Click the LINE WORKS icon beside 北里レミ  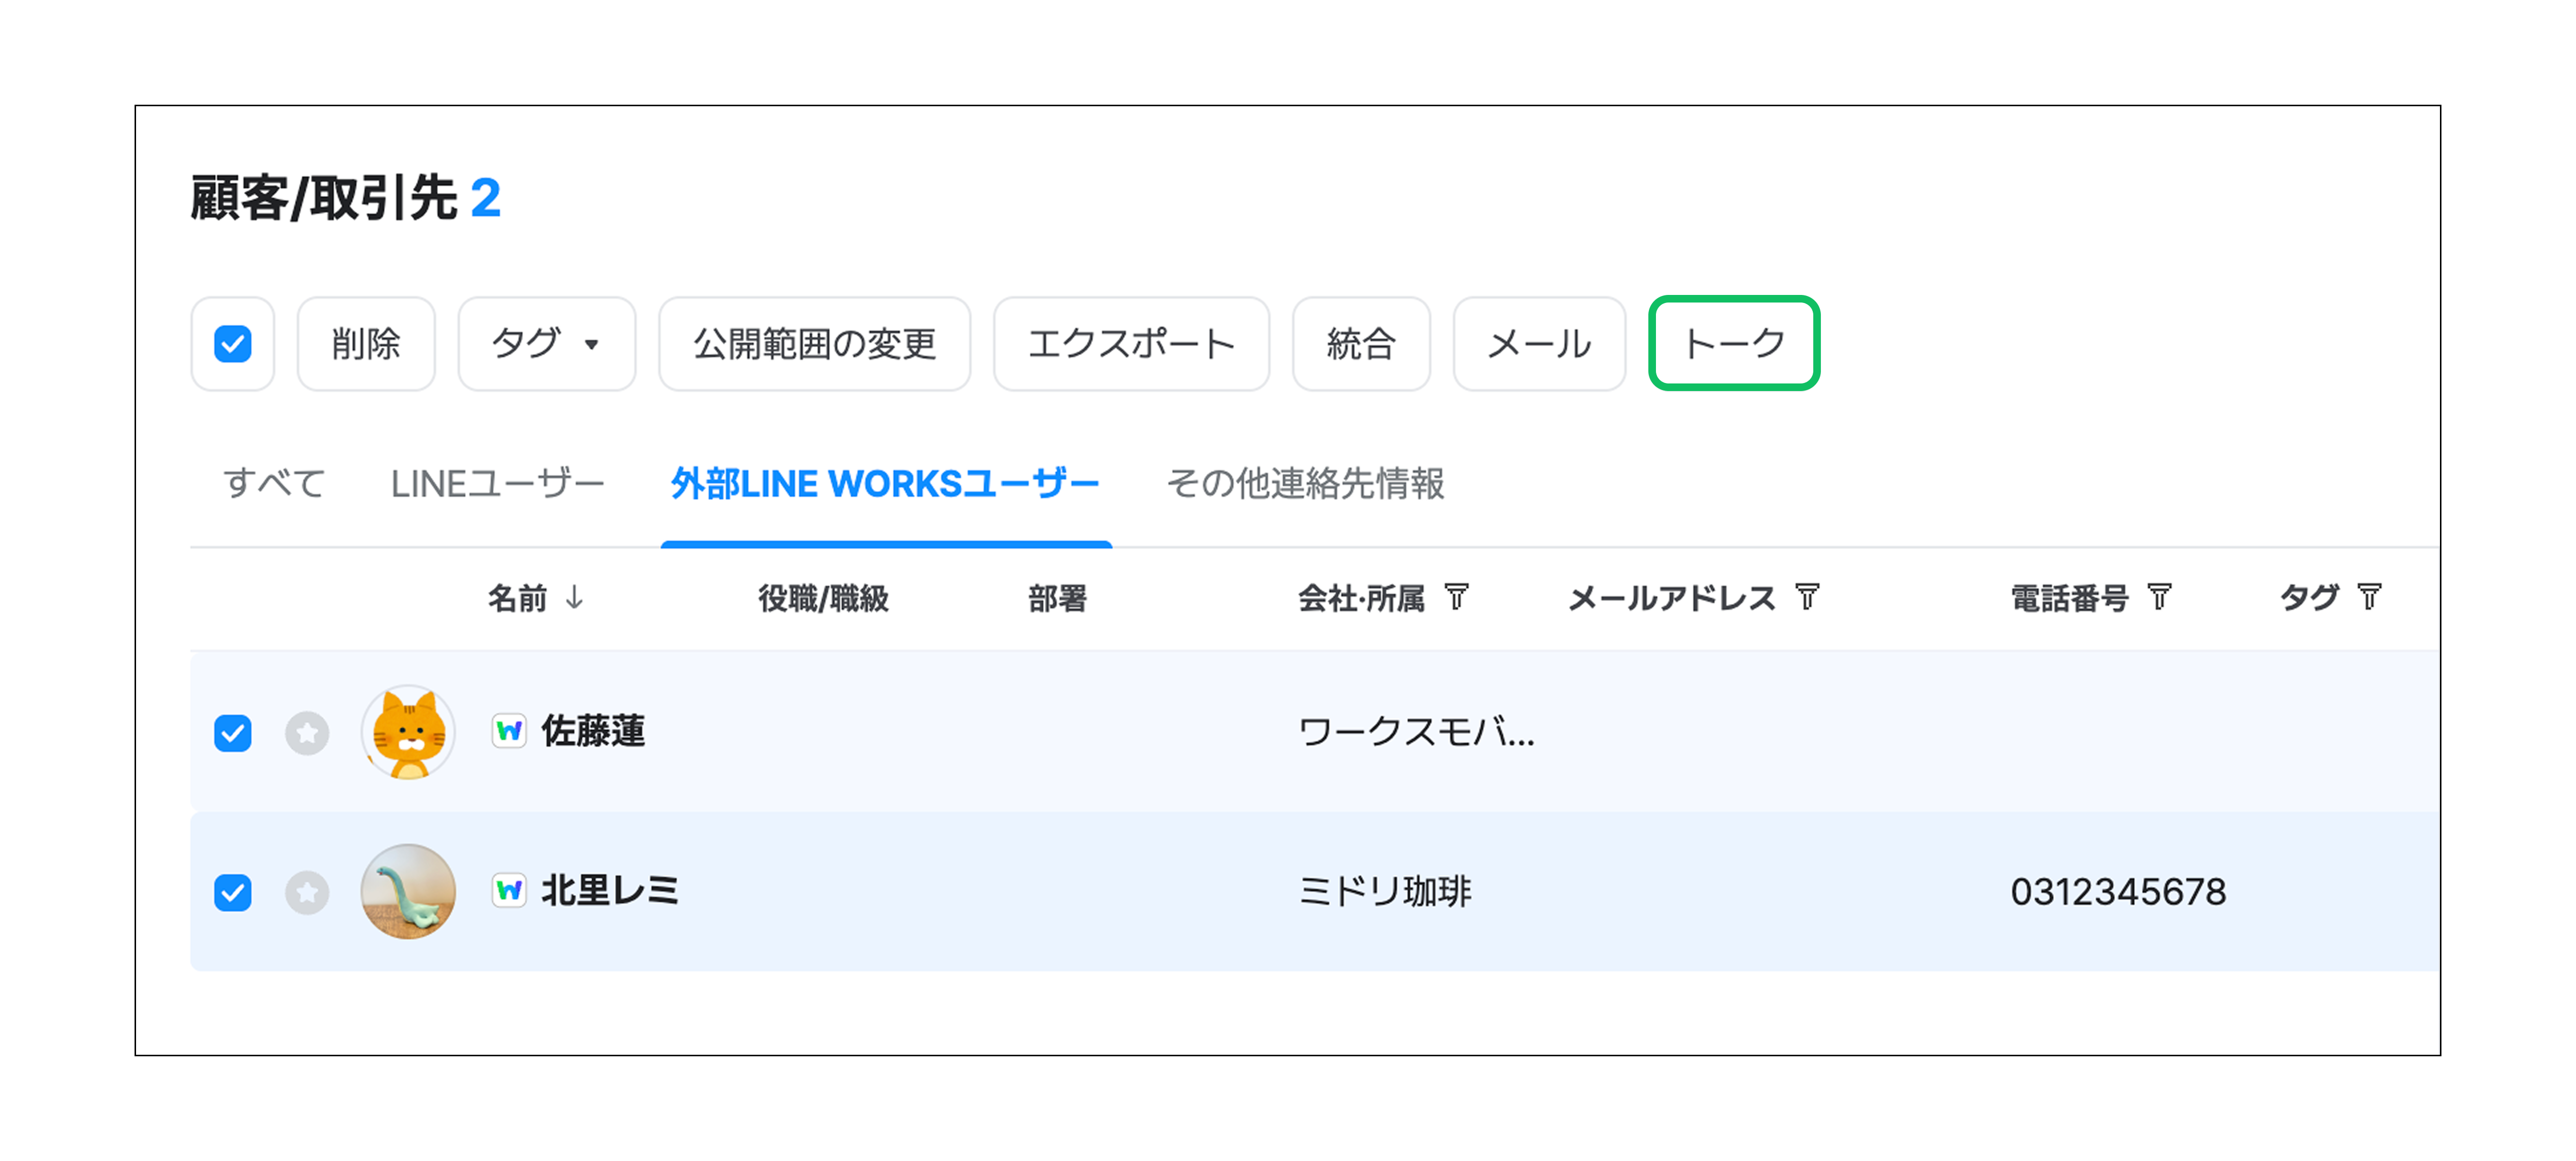point(509,890)
